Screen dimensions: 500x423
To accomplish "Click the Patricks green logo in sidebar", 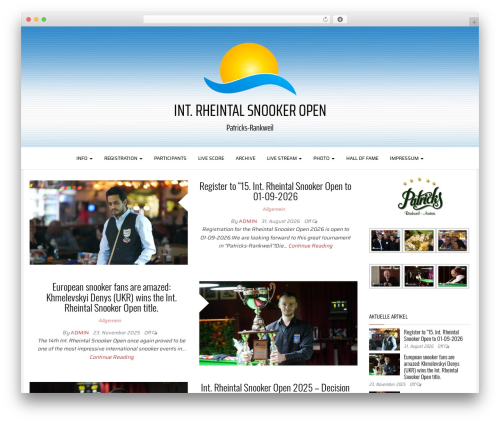I will click(x=420, y=197).
